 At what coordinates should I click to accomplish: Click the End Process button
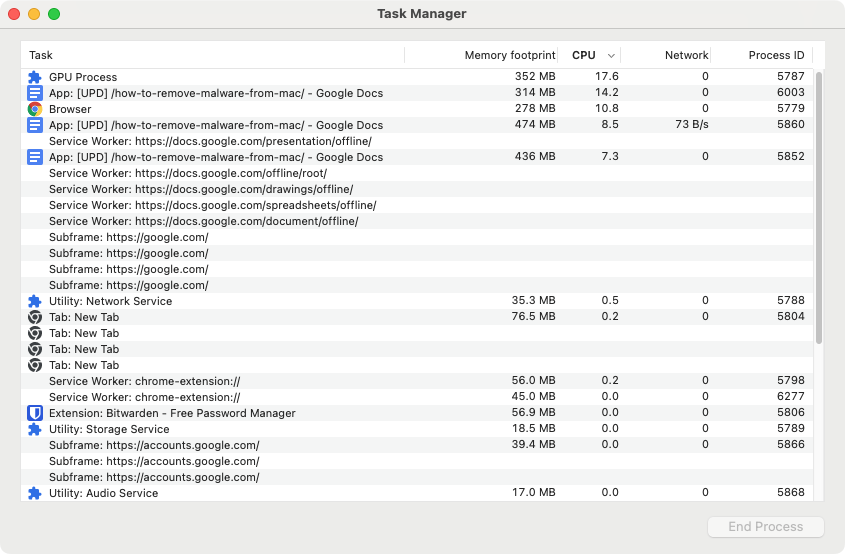point(766,527)
